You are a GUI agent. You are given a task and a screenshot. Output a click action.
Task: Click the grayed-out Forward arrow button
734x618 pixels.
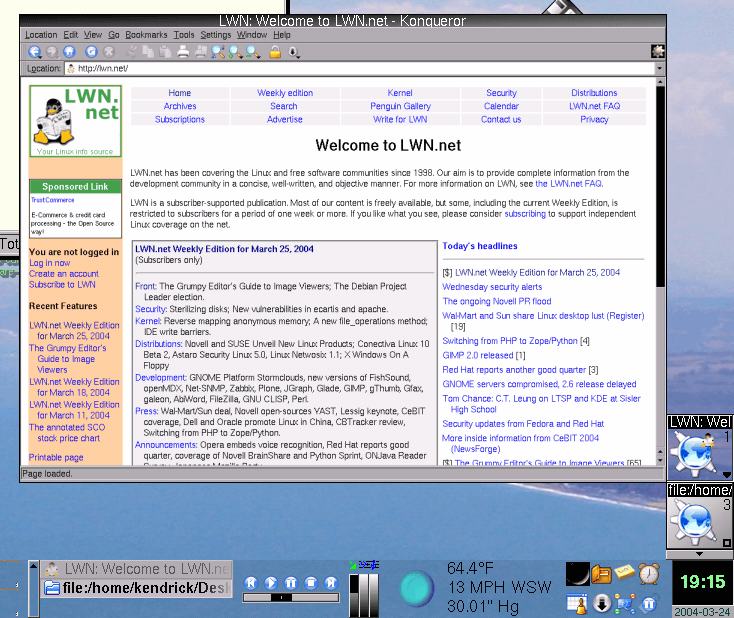52,52
